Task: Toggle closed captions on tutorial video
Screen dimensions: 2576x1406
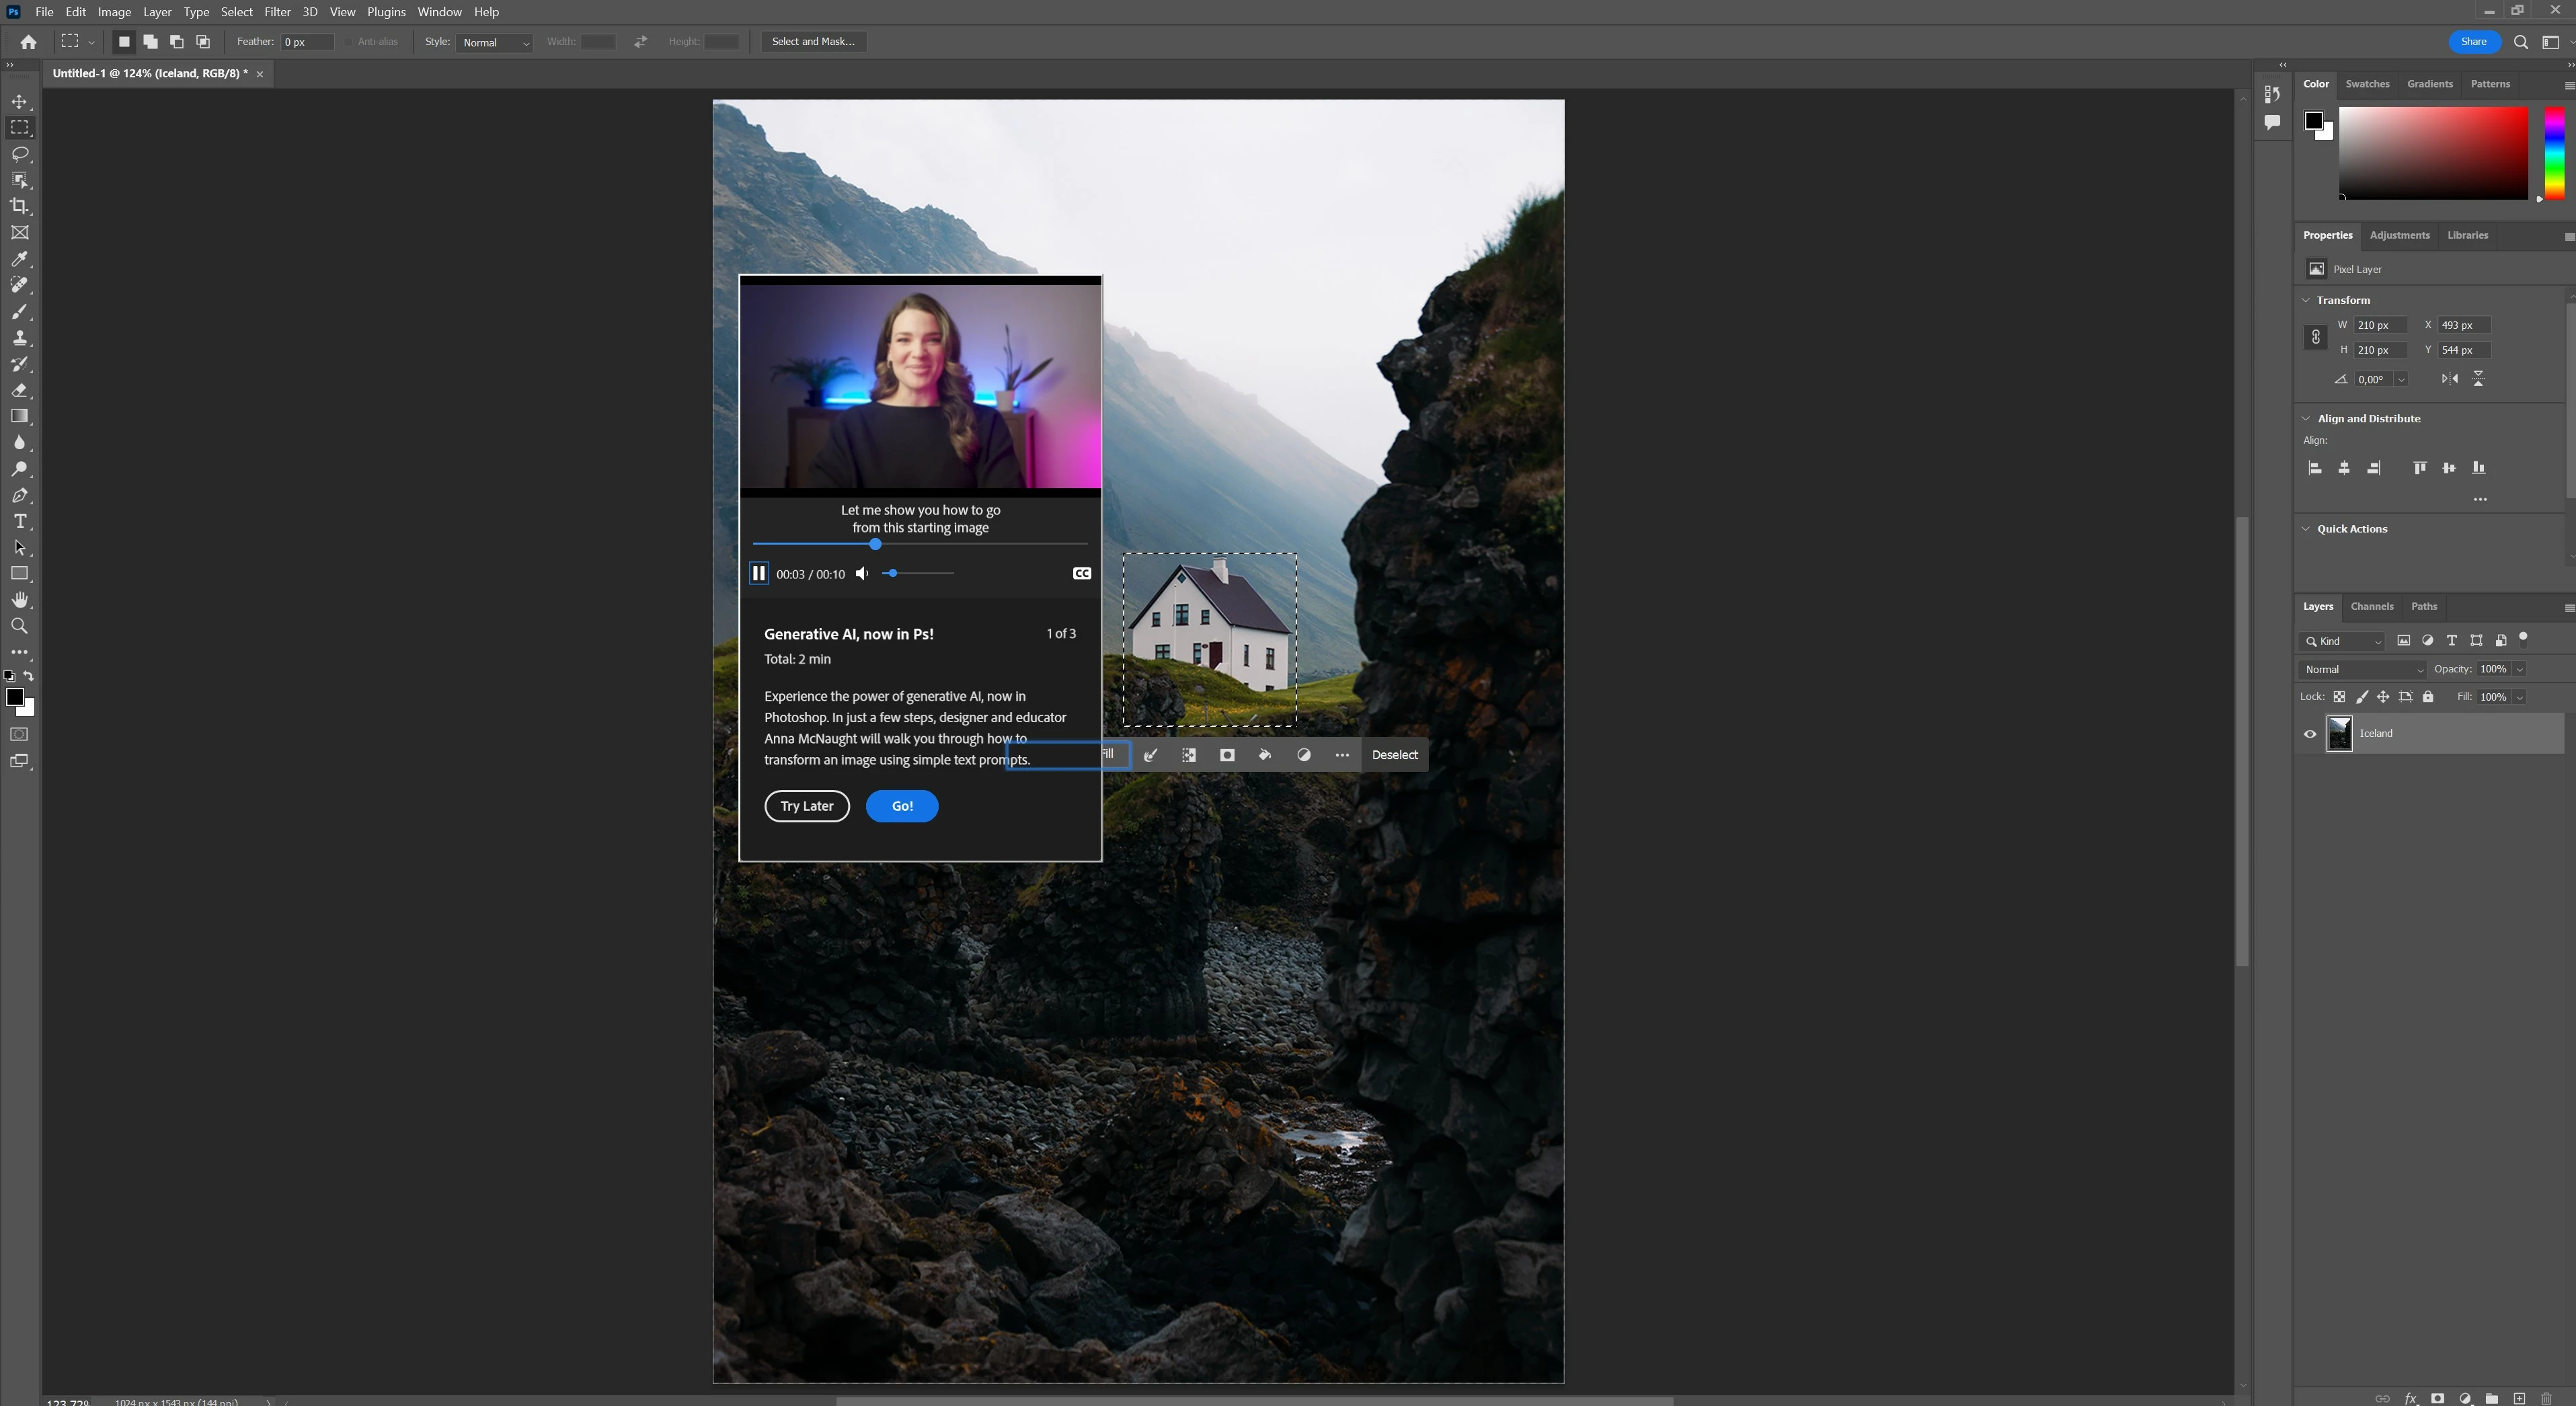Action: click(1081, 573)
